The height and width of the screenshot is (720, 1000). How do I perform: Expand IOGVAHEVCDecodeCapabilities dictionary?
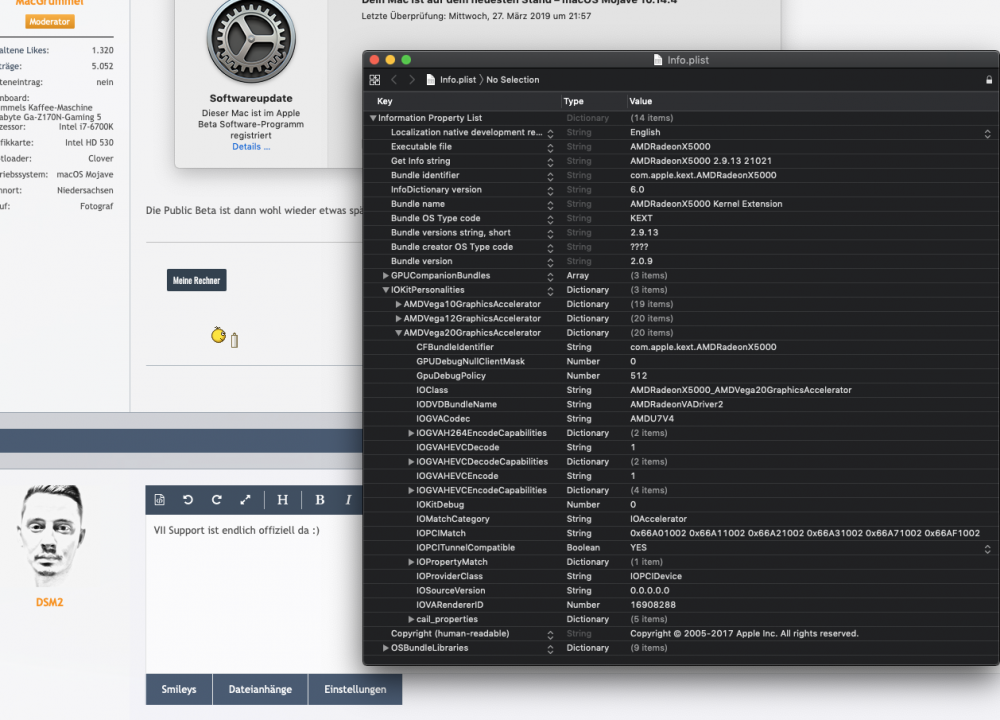point(411,462)
